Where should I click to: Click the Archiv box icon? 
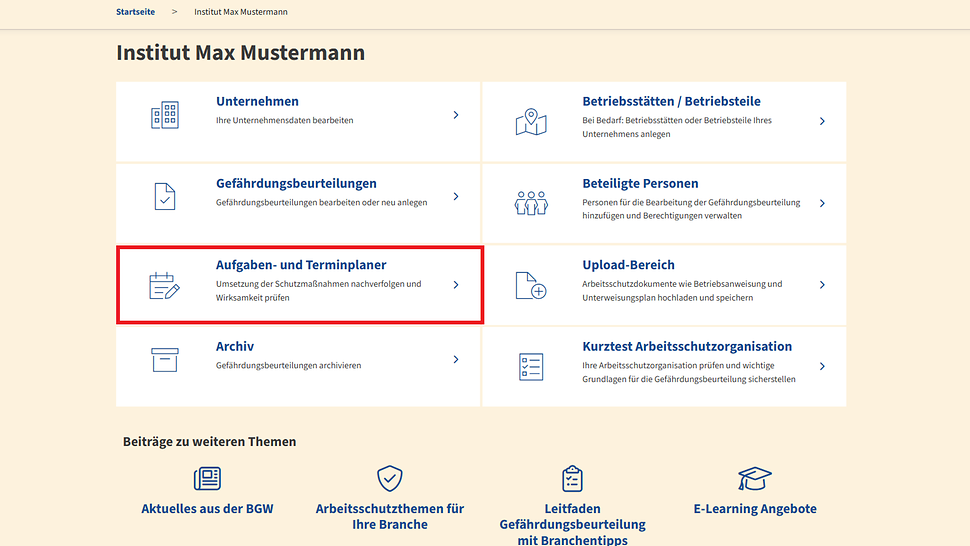click(x=165, y=360)
